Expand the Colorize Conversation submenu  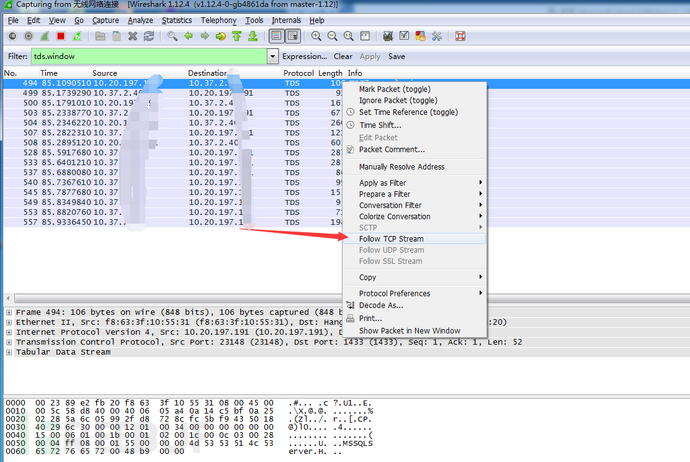415,216
